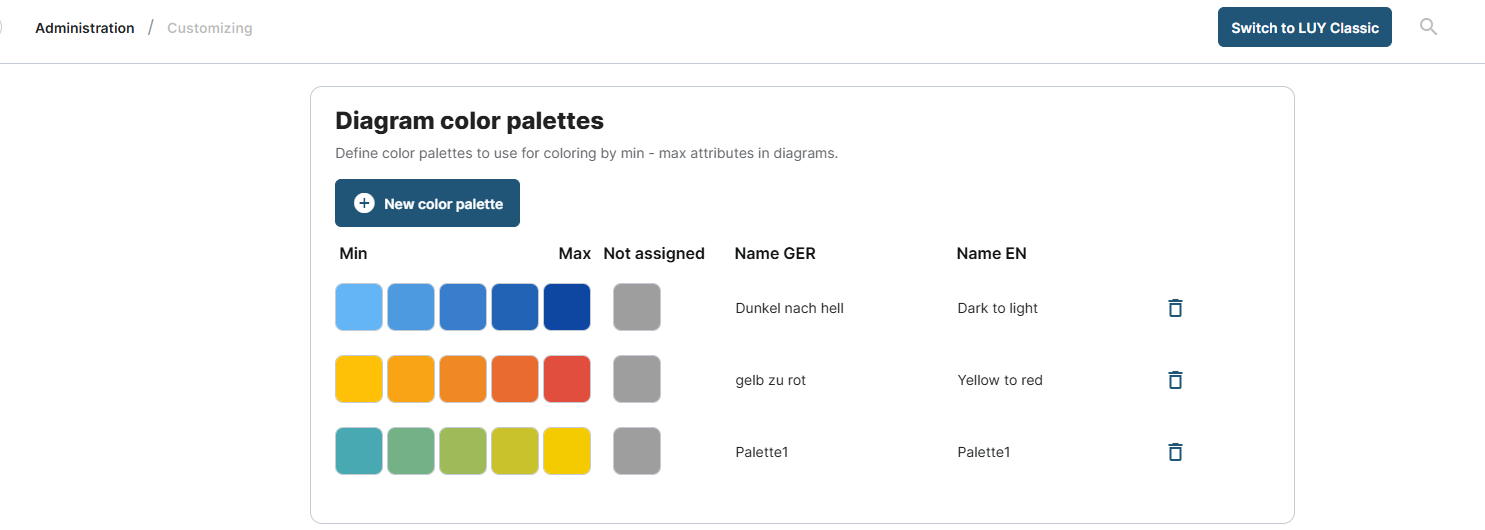1485x530 pixels.
Task: Pick darkest blue Max swatch
Action: [567, 307]
